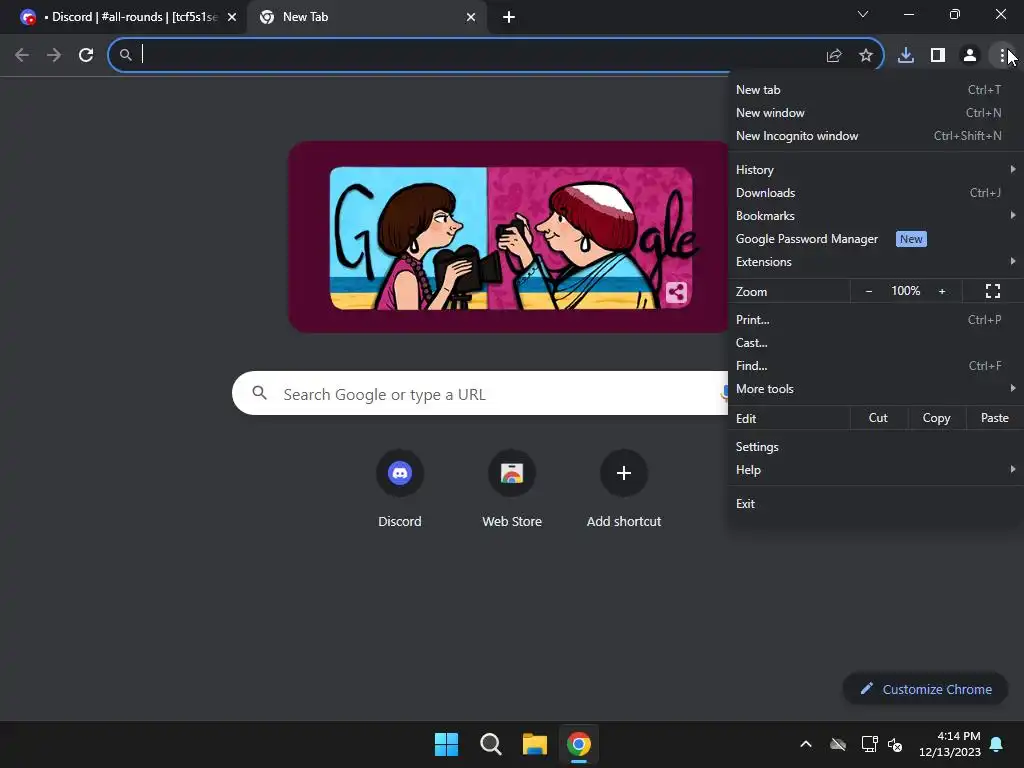
Task: Click the three-dot Chrome menu button
Action: (x=1001, y=55)
